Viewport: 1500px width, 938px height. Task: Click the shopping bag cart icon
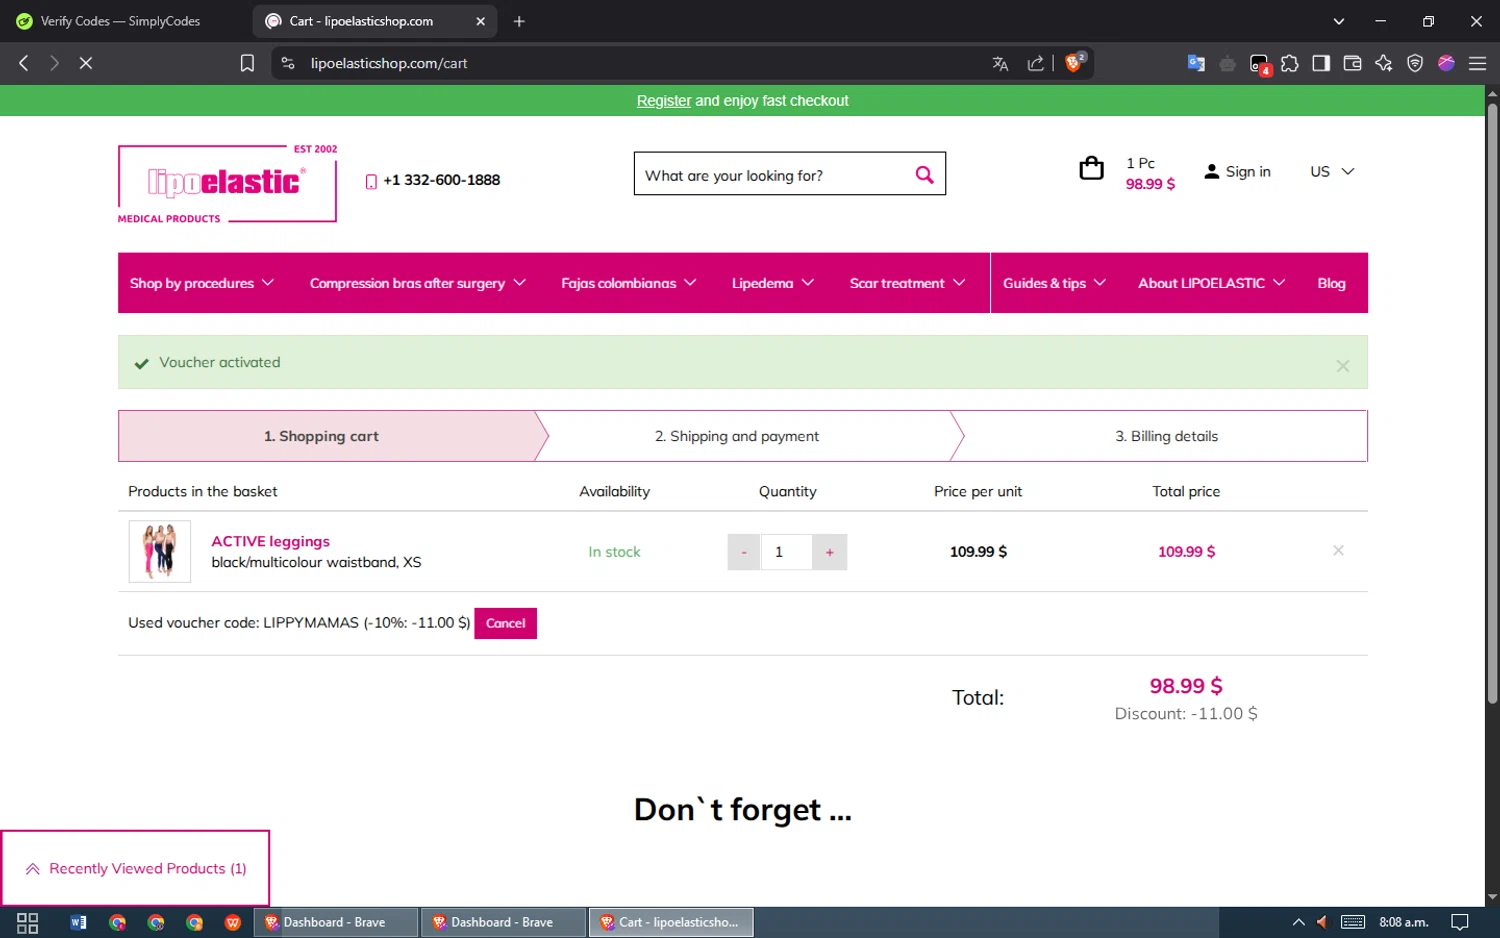pos(1091,169)
